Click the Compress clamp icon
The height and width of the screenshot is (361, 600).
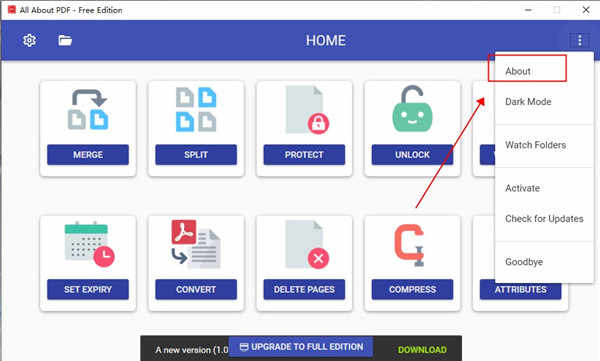pyautogui.click(x=410, y=245)
